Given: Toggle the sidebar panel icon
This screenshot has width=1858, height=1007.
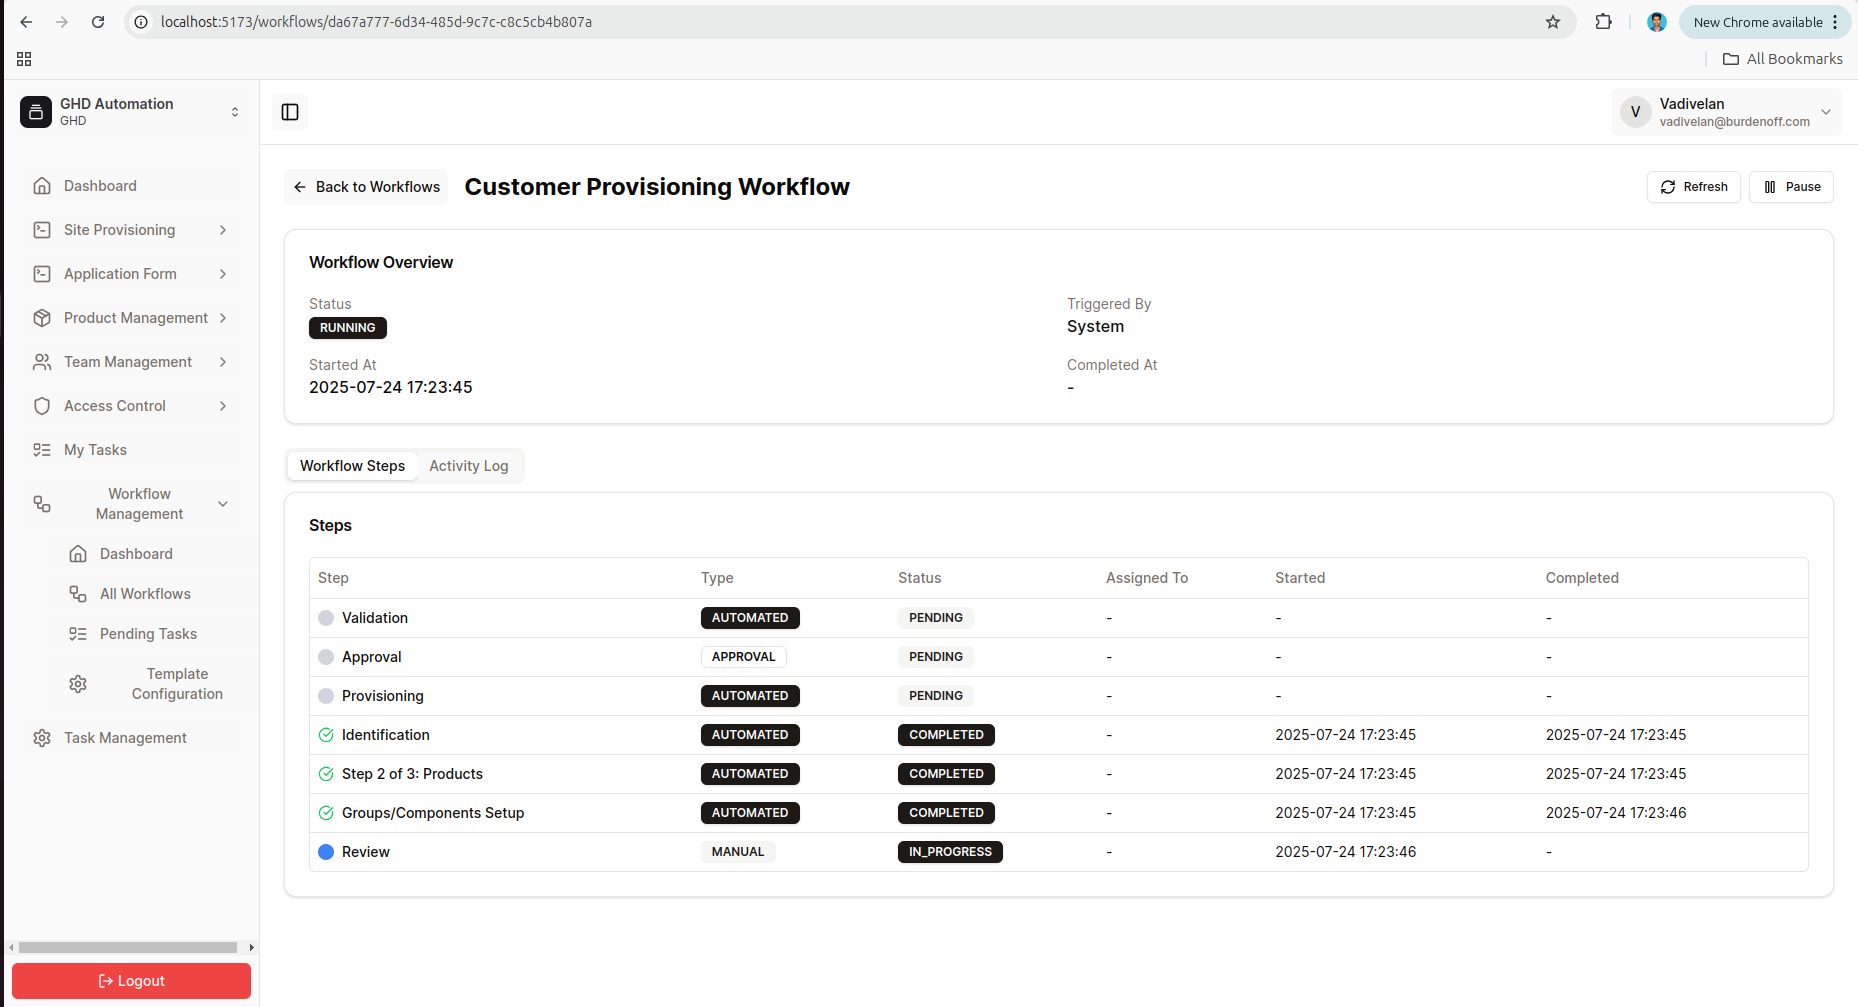Looking at the screenshot, I should point(290,112).
